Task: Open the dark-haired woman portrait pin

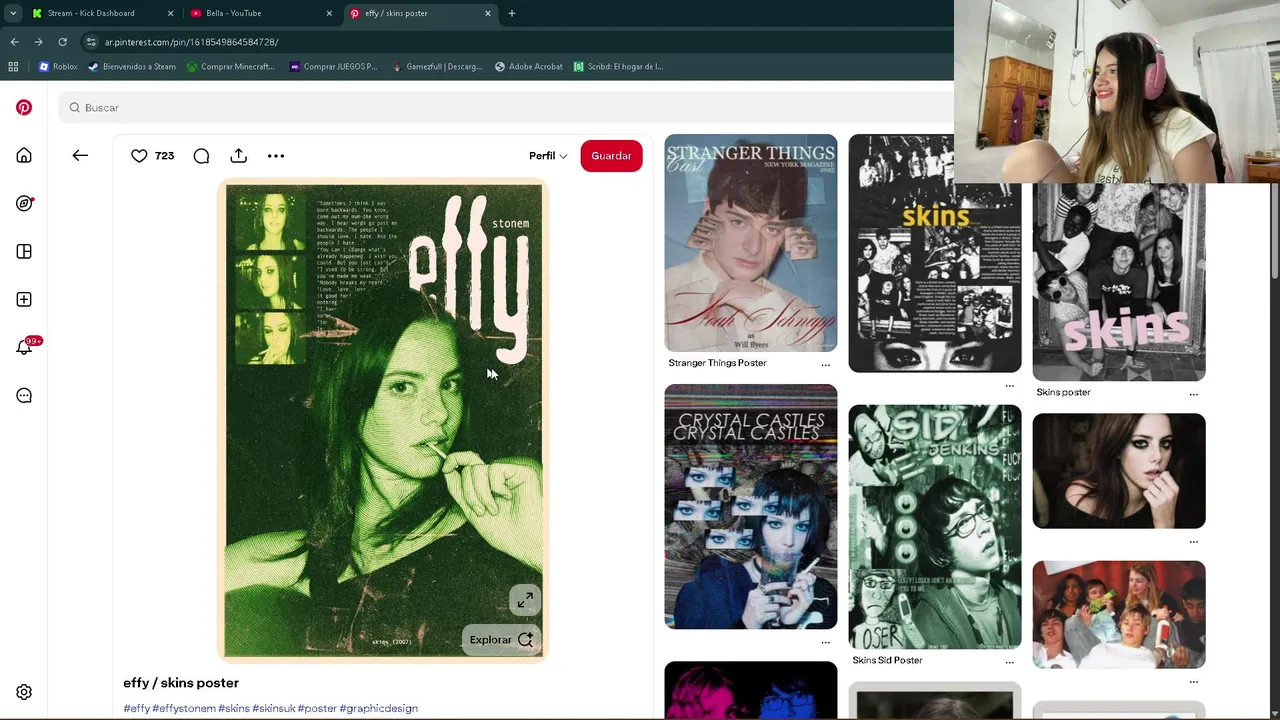Action: point(1118,471)
